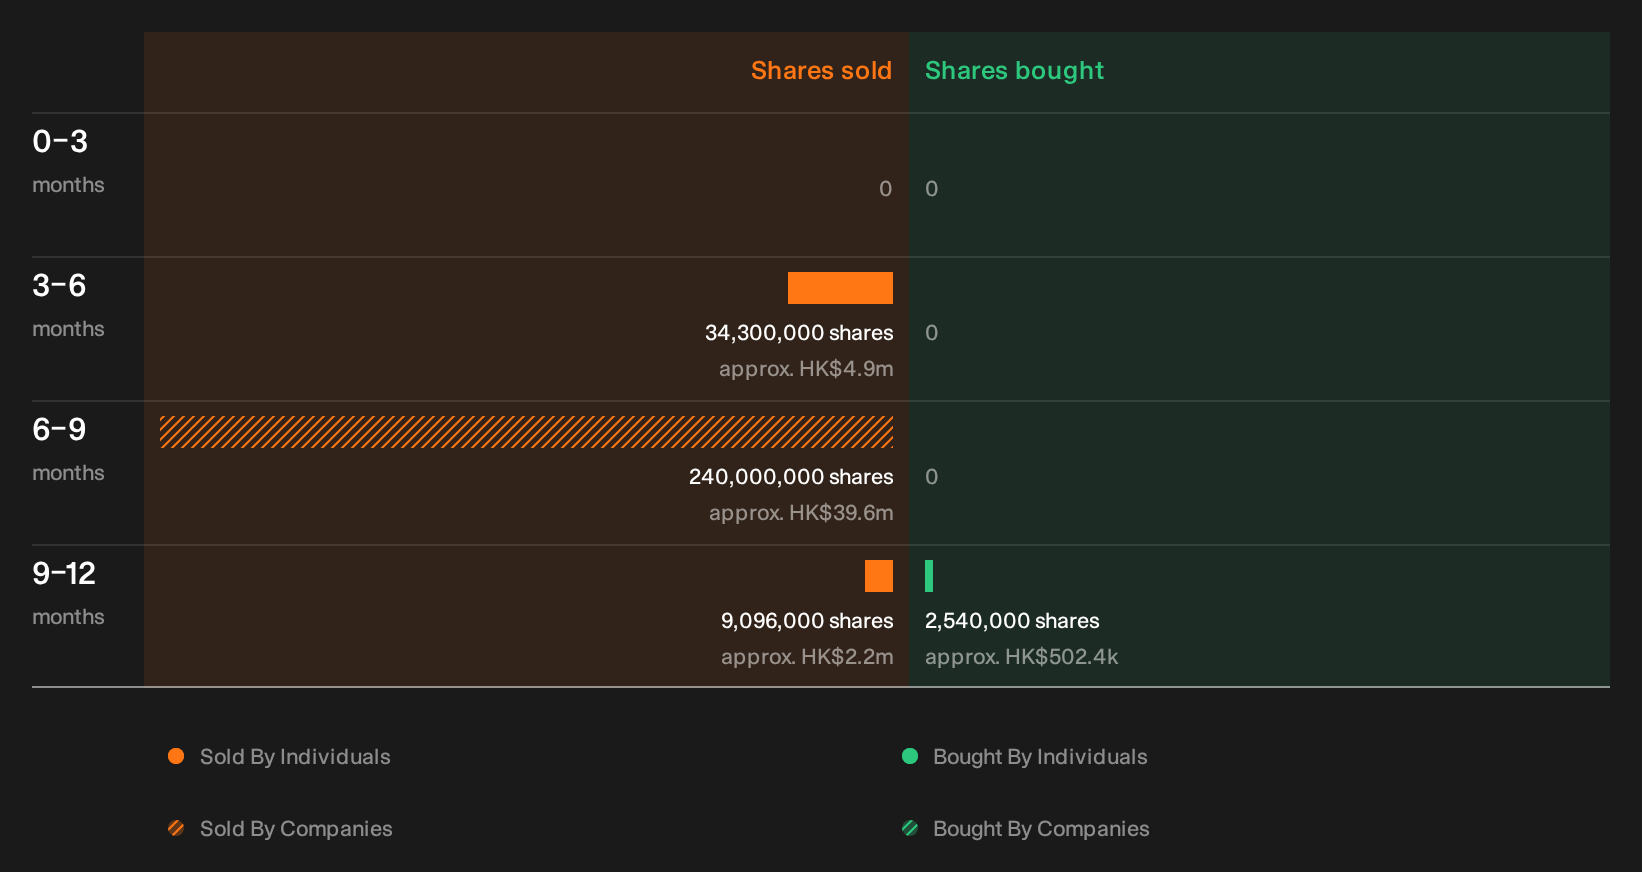Viewport: 1642px width, 872px height.
Task: Click the 6-9 months row label
Action: pyautogui.click(x=68, y=449)
